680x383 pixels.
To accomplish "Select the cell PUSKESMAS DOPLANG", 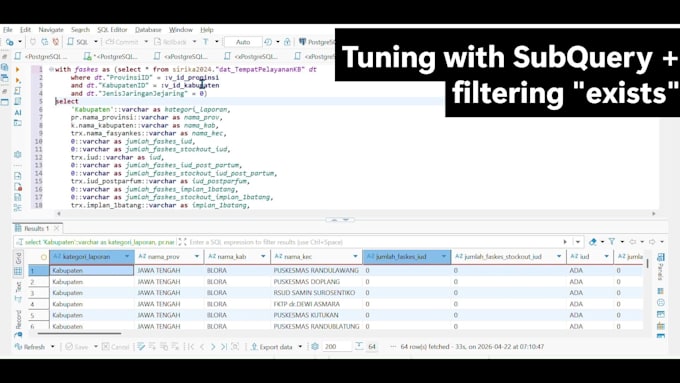I will (316, 282).
